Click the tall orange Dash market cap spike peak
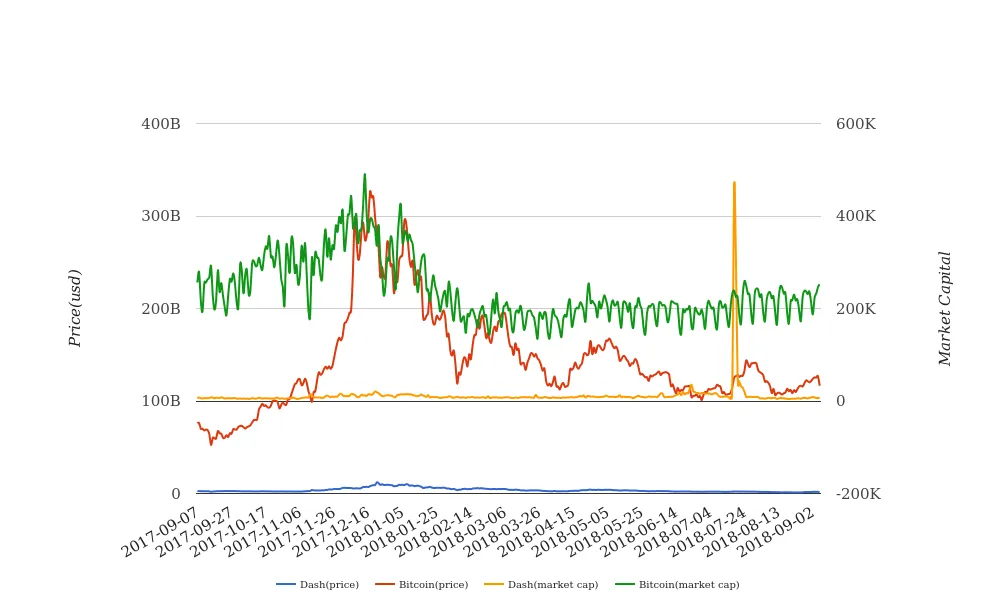This screenshot has height=616, width=1008. point(734,183)
